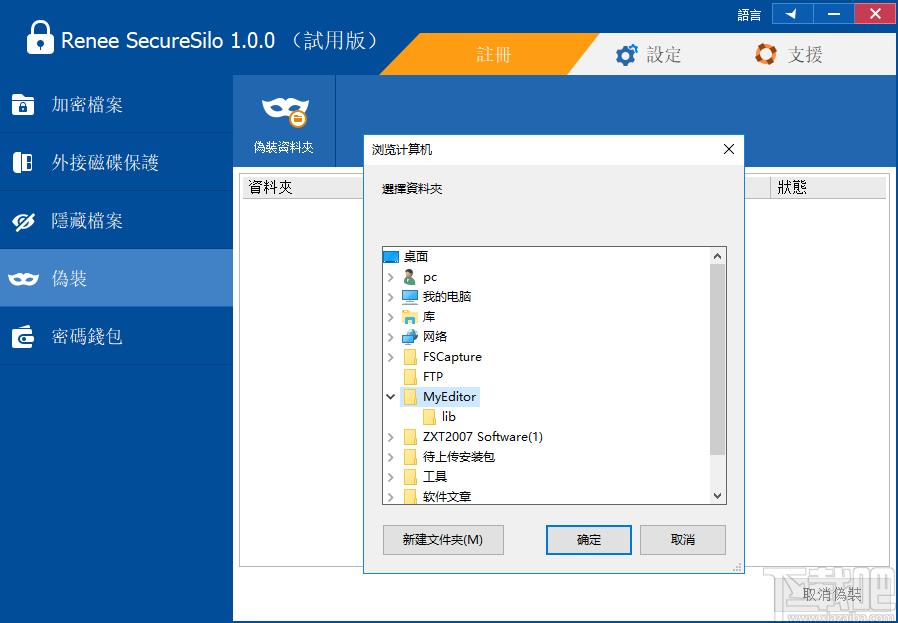Expand the 库 node

[x=391, y=317]
